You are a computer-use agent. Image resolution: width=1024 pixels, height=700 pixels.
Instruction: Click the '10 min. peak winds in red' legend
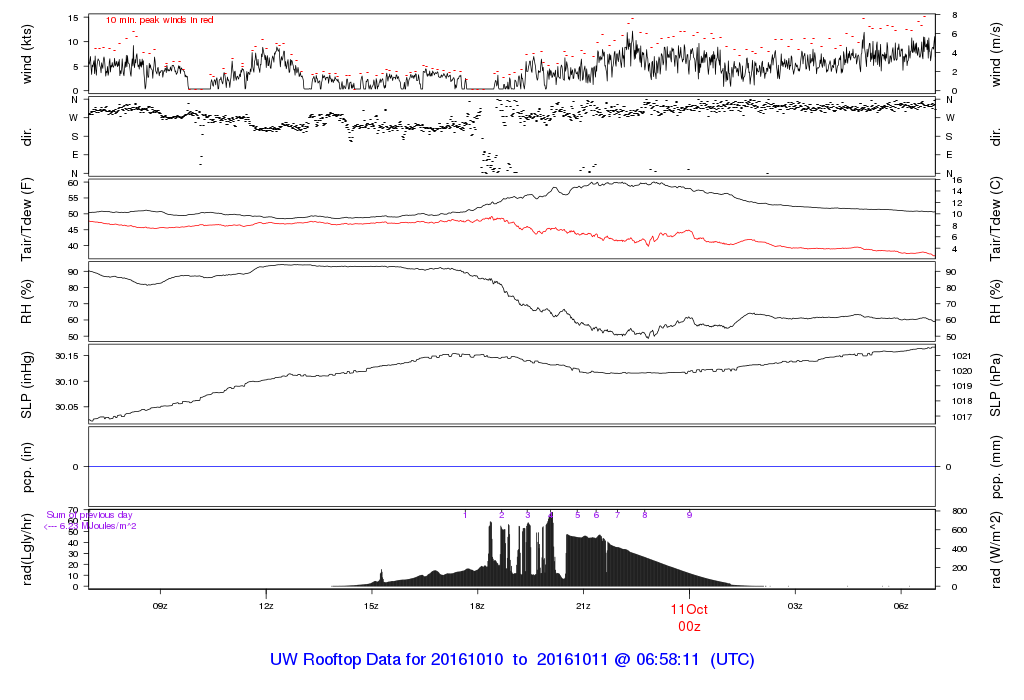[159, 20]
